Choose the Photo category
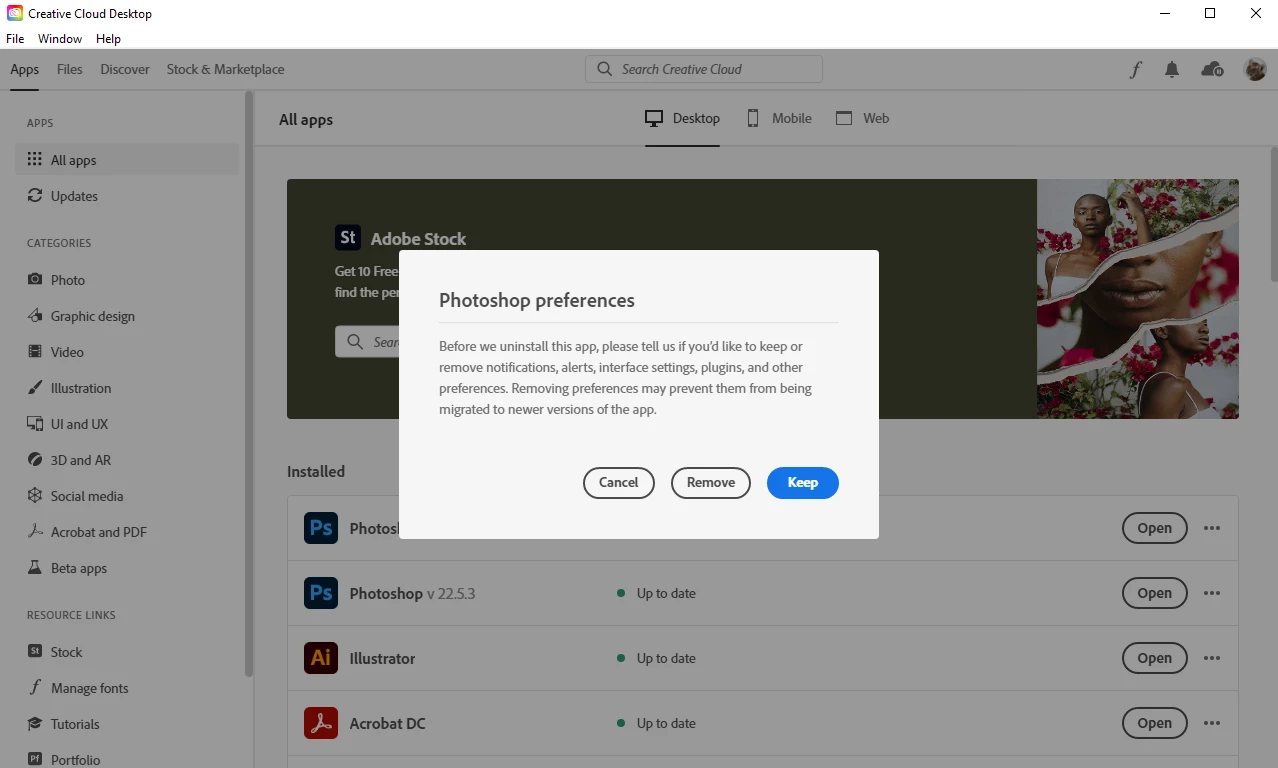Screen dimensions: 1278x768 pos(127,280)
